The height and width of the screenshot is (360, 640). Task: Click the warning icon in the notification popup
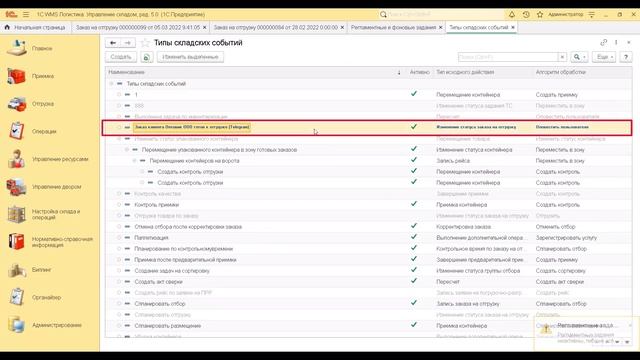point(546,329)
